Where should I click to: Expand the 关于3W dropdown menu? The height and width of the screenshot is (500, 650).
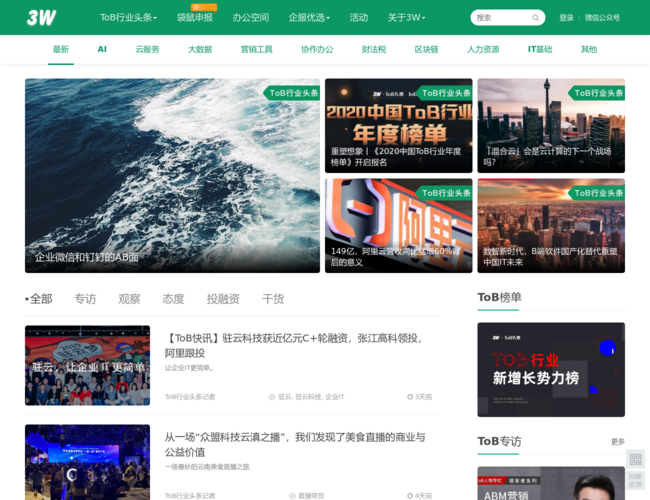[x=406, y=17]
